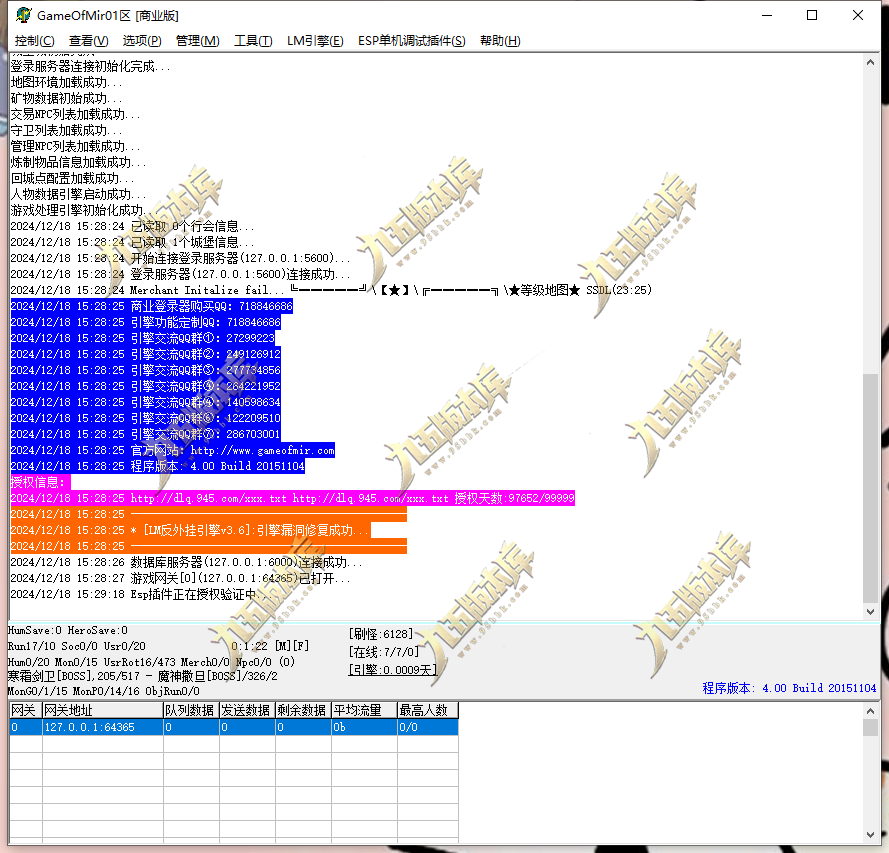Viewport: 889px width, 853px height.
Task: Click the magenta line with 授权天数:97652/99999
Action: tap(293, 498)
